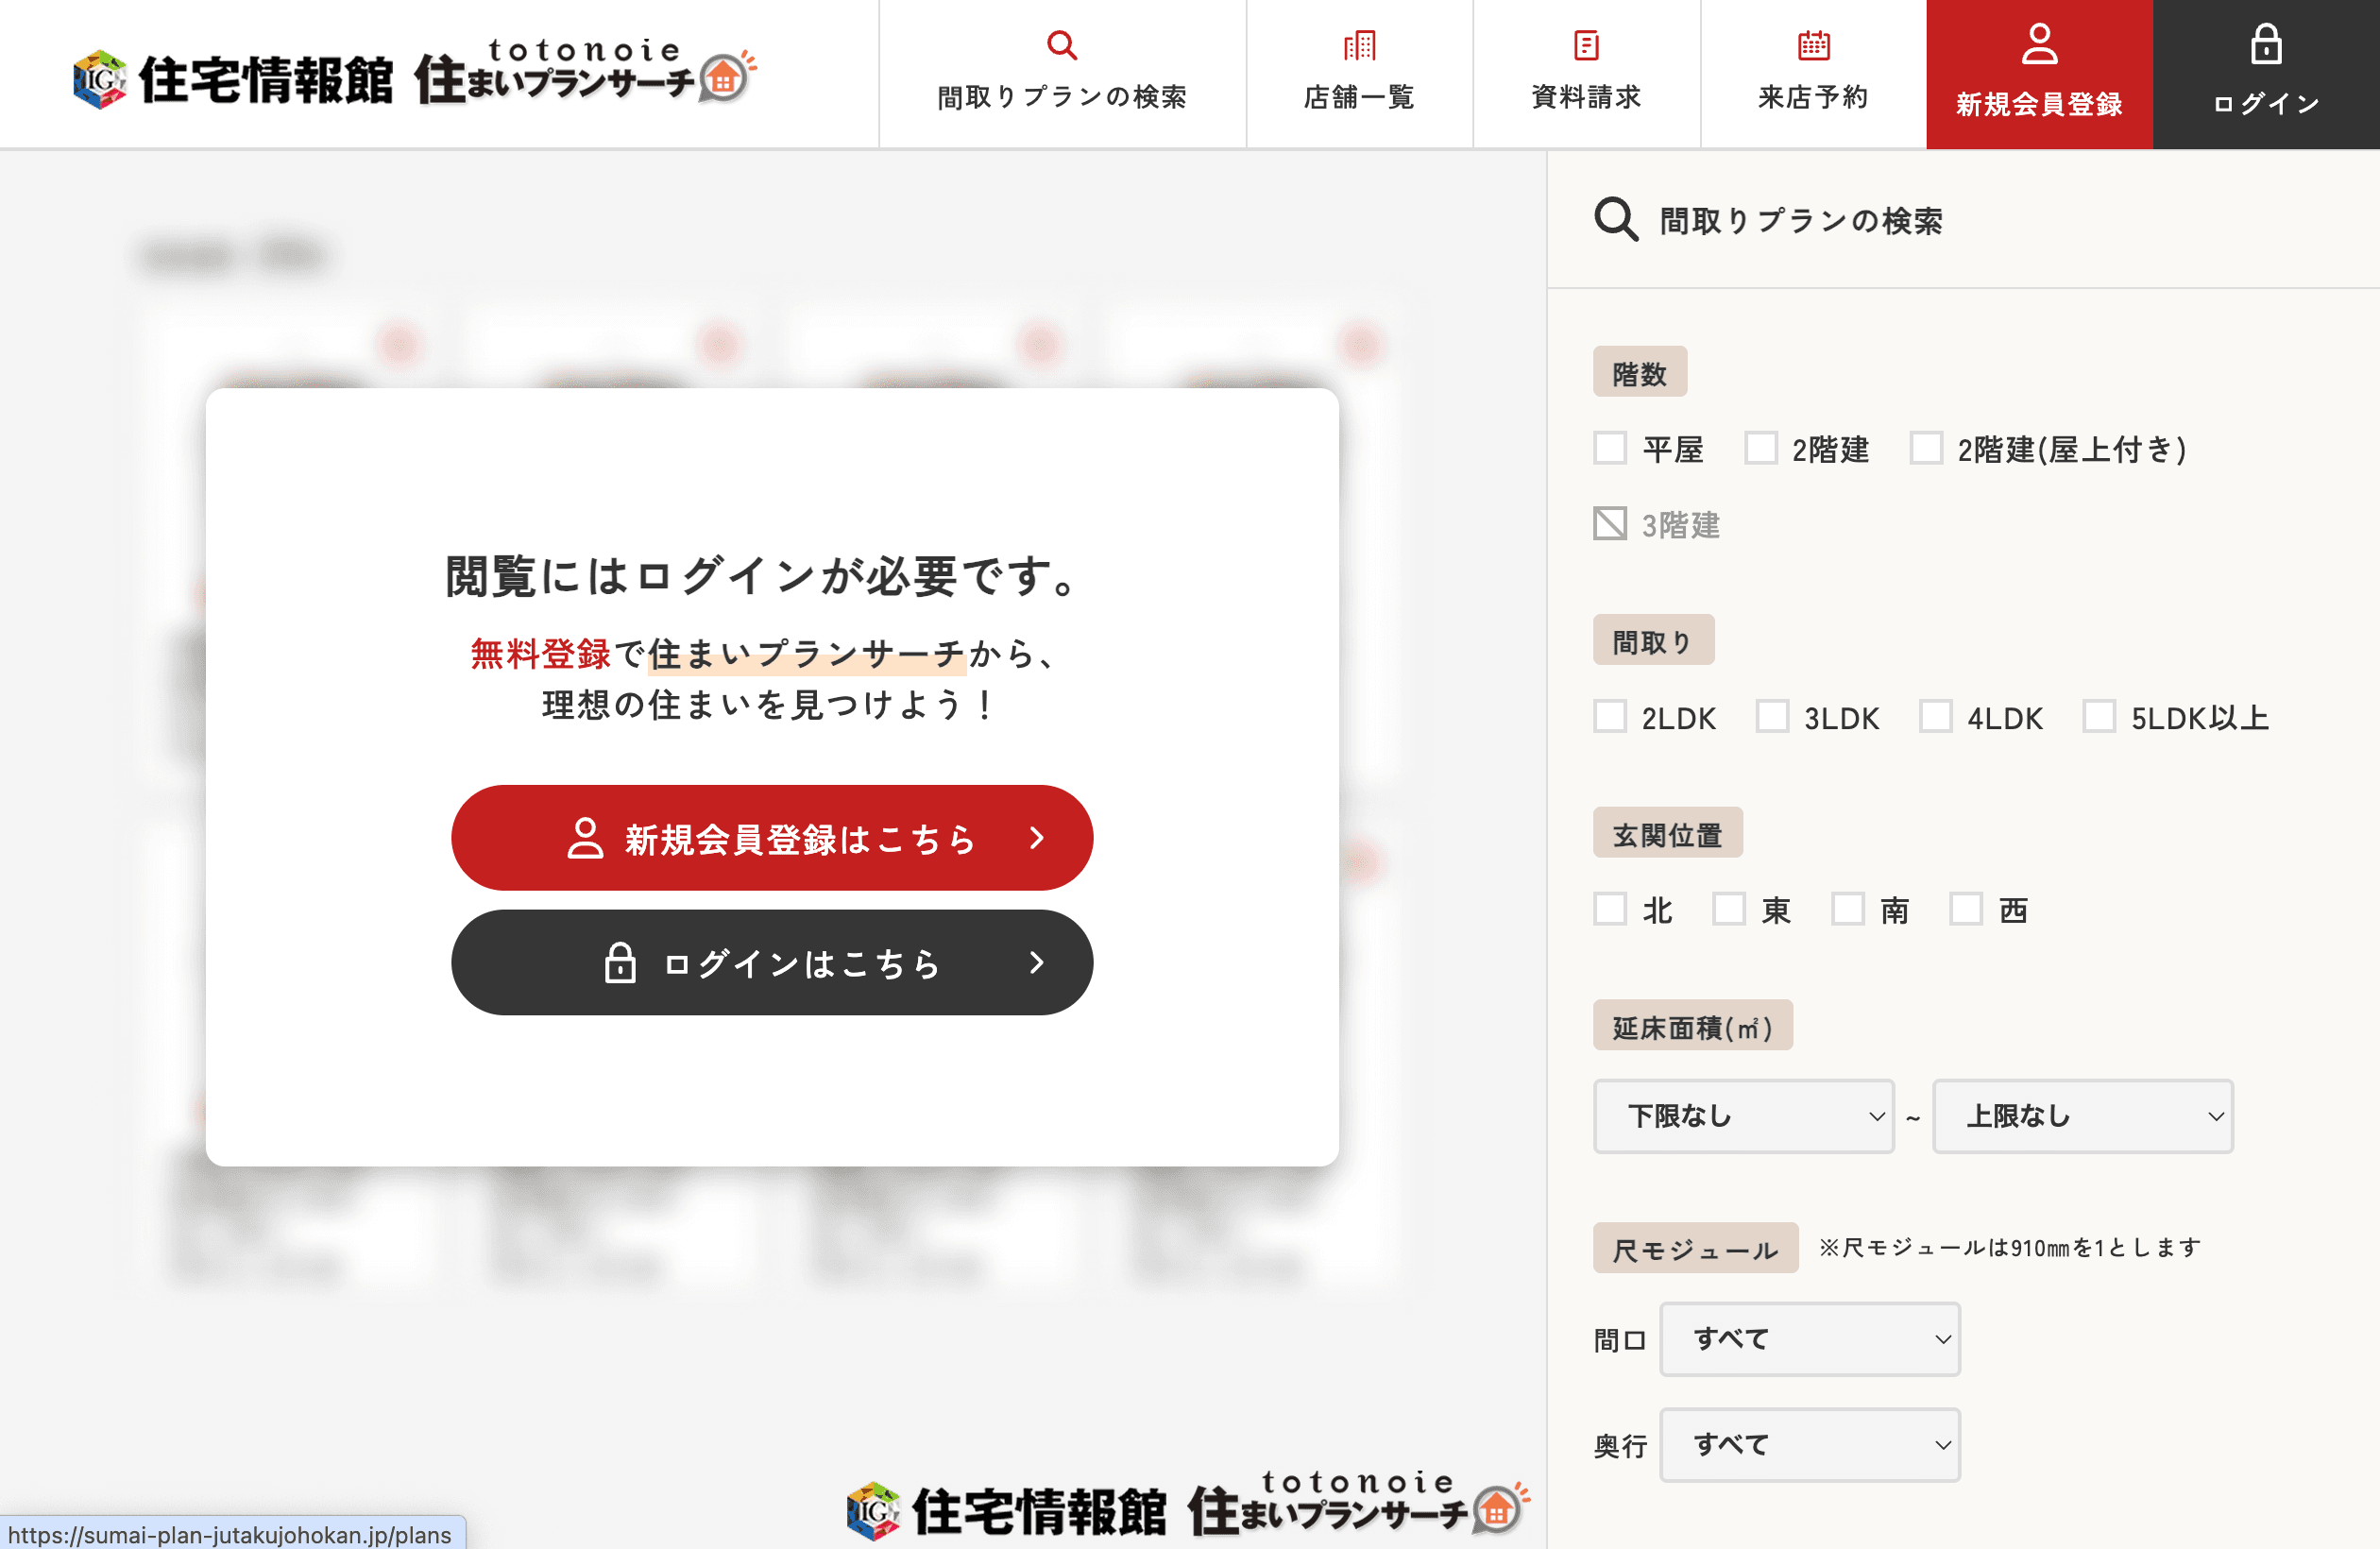Open the 店舗一覧 menu item
Image resolution: width=2380 pixels, height=1549 pixels.
click(x=1359, y=96)
